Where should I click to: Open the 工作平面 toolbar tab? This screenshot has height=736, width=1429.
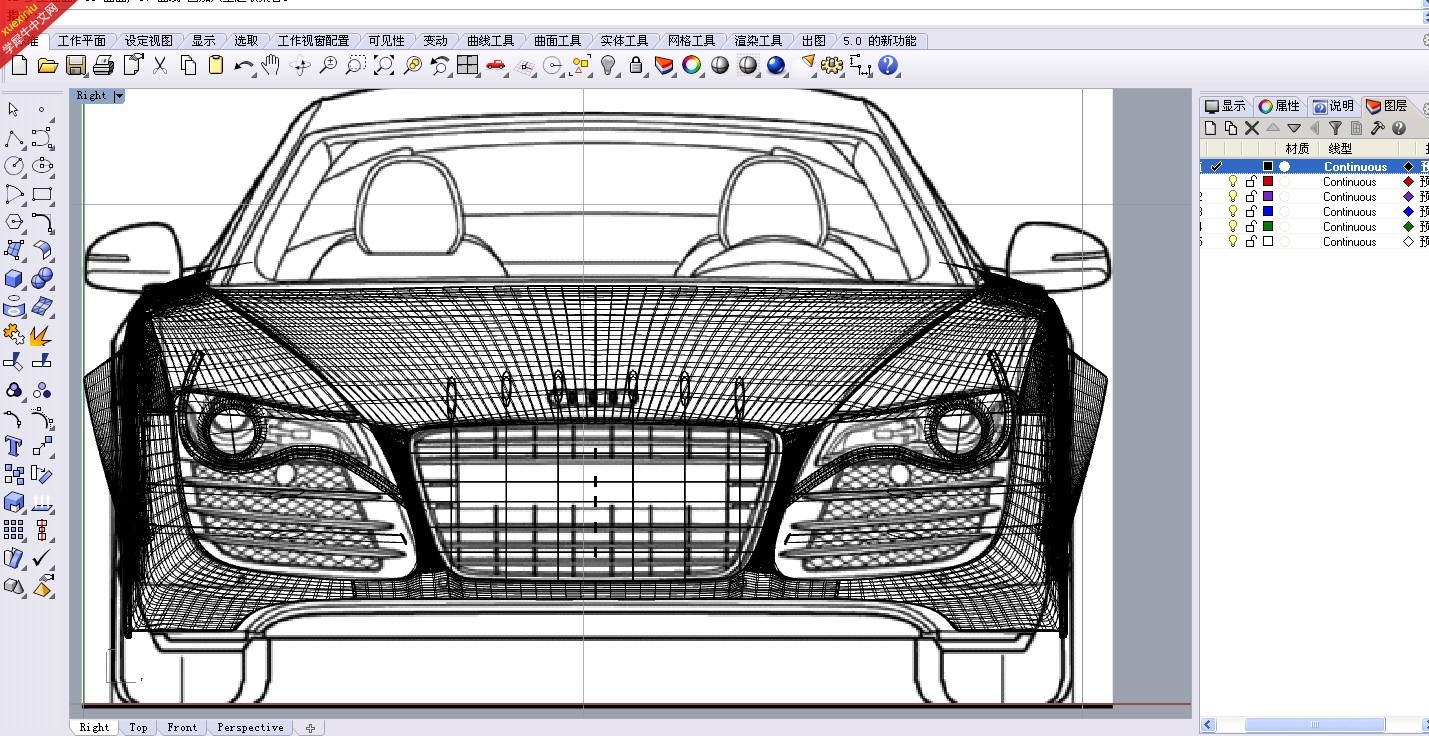[82, 41]
